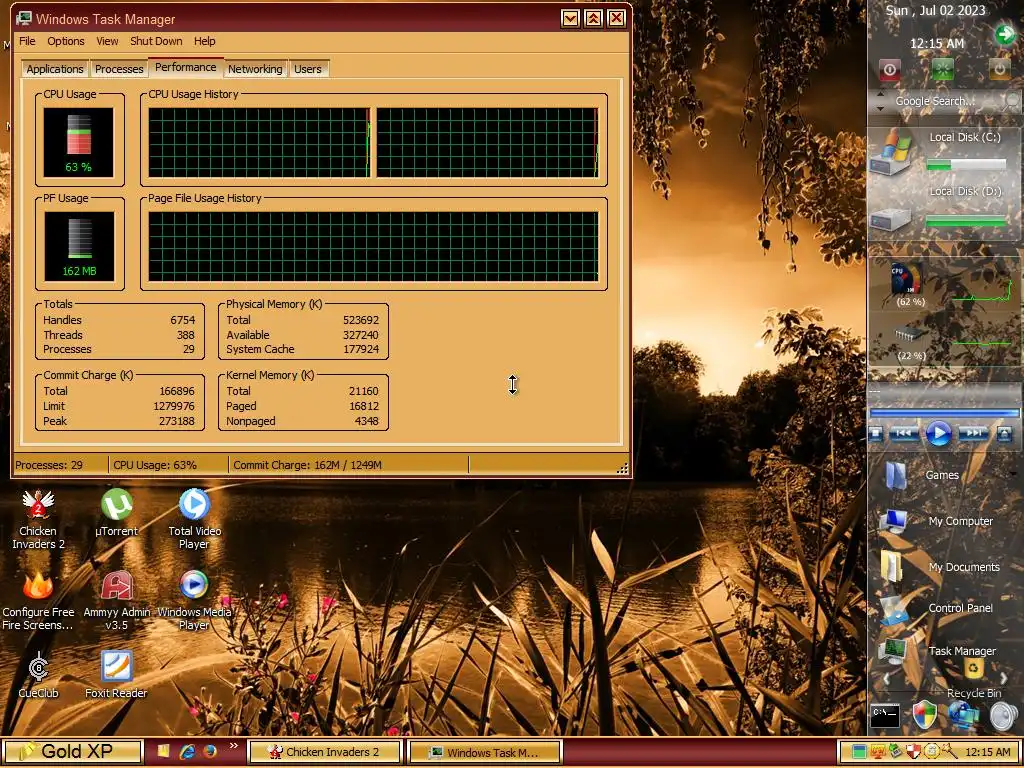Show previous shortcuts page in sidebar
The height and width of the screenshot is (768, 1024).
[886, 680]
